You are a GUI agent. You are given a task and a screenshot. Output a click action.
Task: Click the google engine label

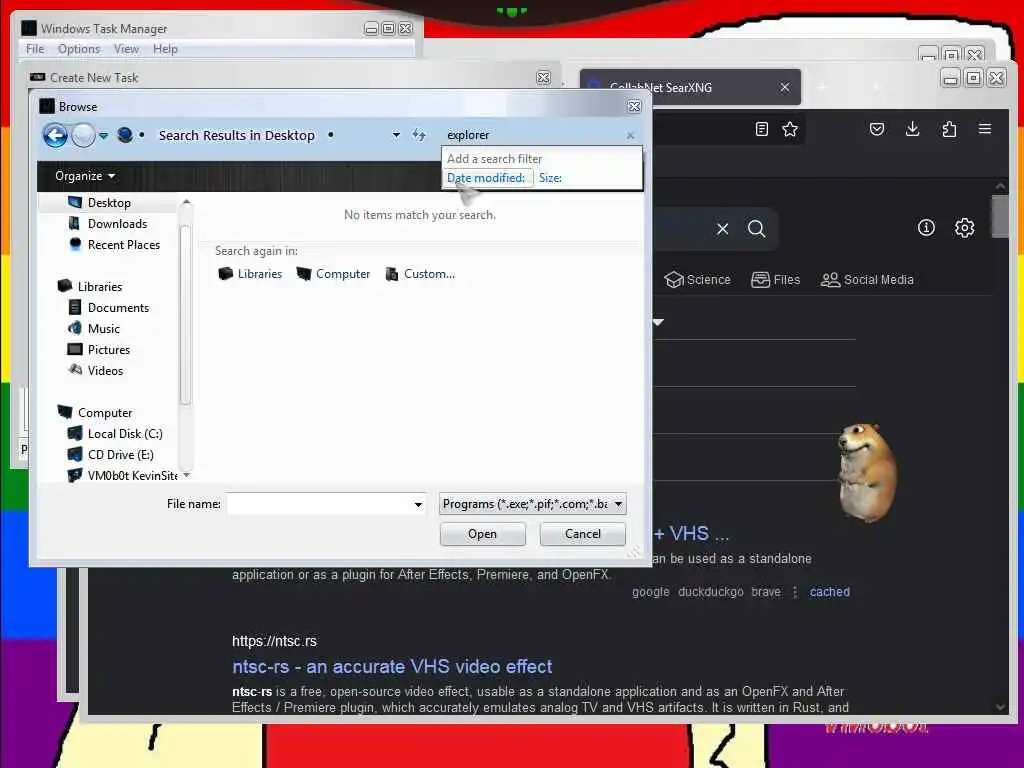[x=650, y=592]
